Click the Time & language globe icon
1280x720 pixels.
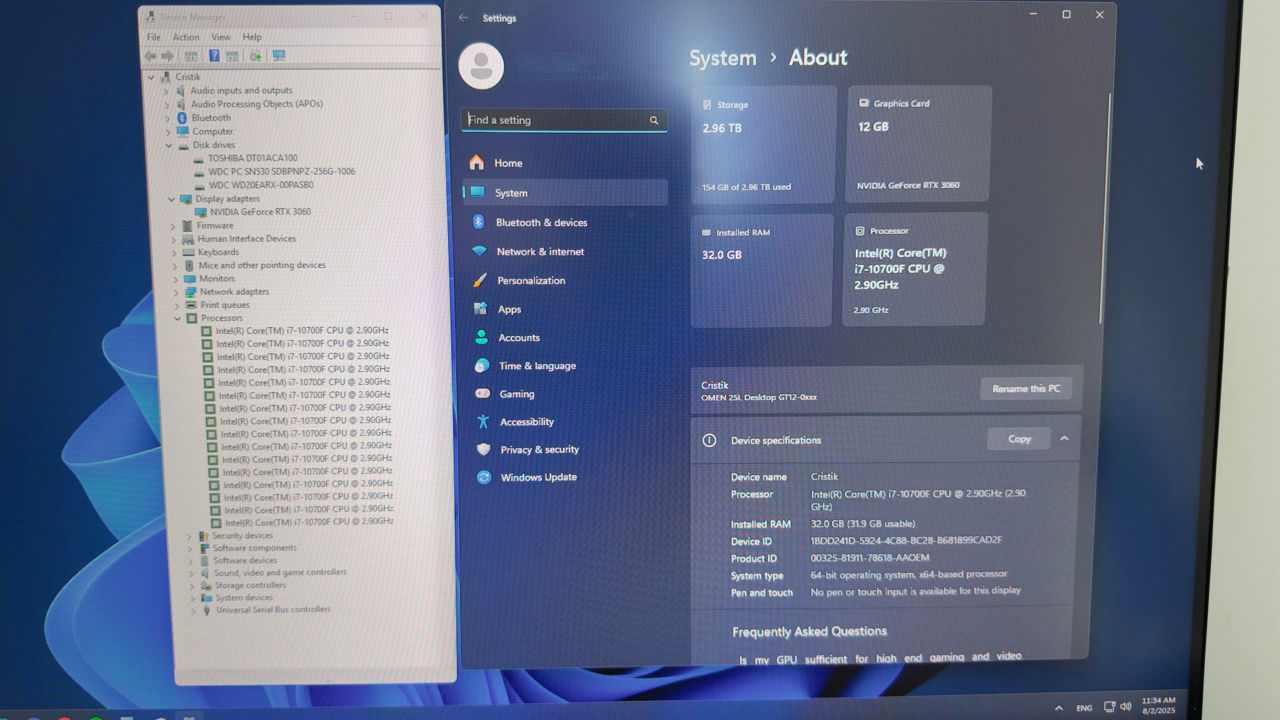pyautogui.click(x=482, y=366)
